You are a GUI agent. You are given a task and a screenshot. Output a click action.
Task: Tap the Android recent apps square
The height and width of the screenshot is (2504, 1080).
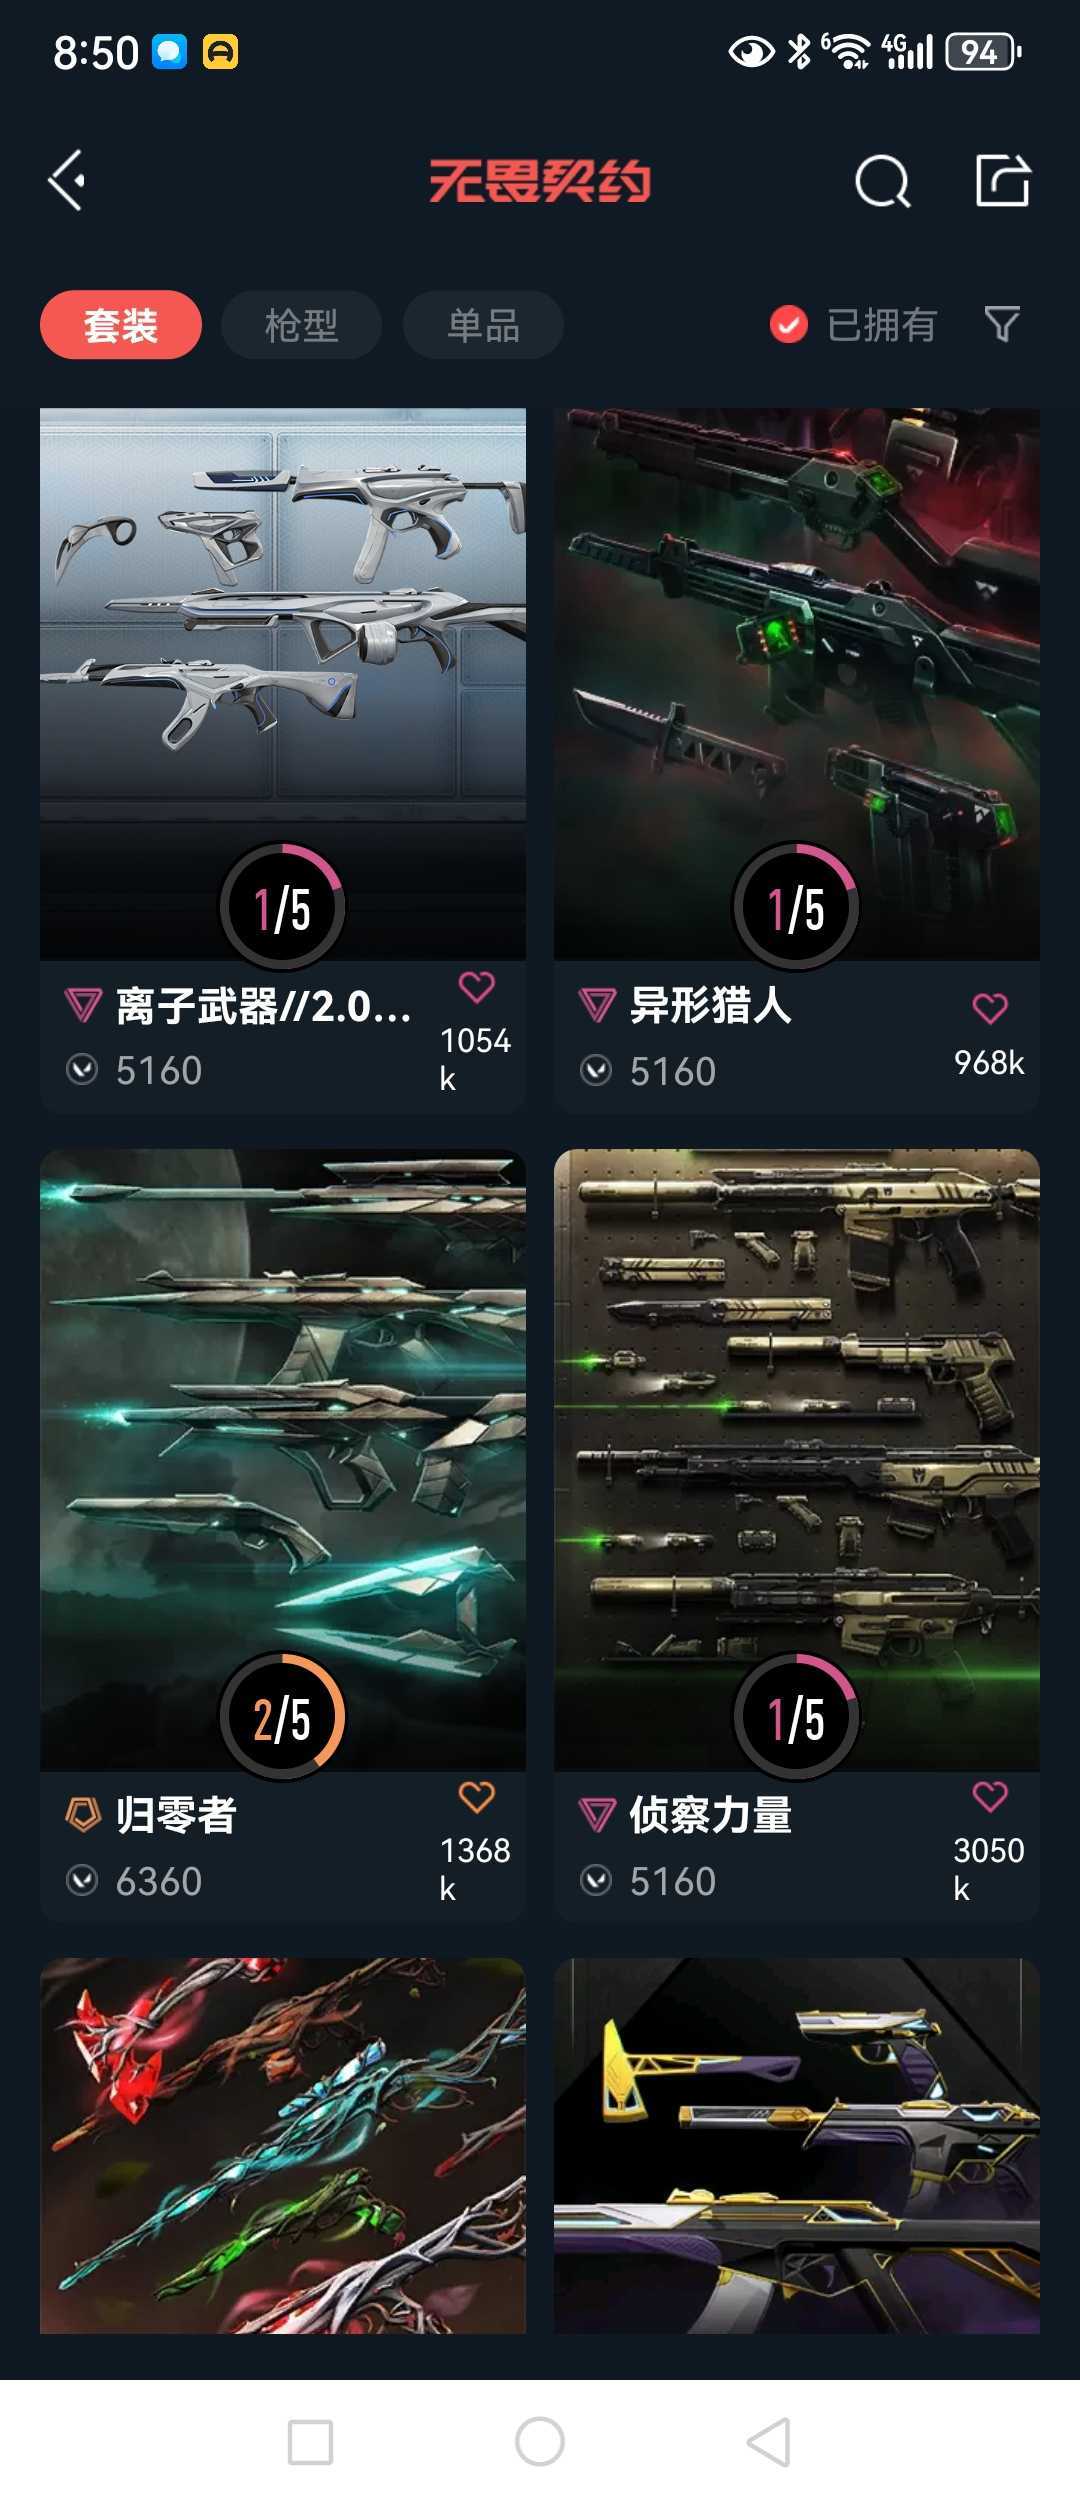coord(310,2442)
